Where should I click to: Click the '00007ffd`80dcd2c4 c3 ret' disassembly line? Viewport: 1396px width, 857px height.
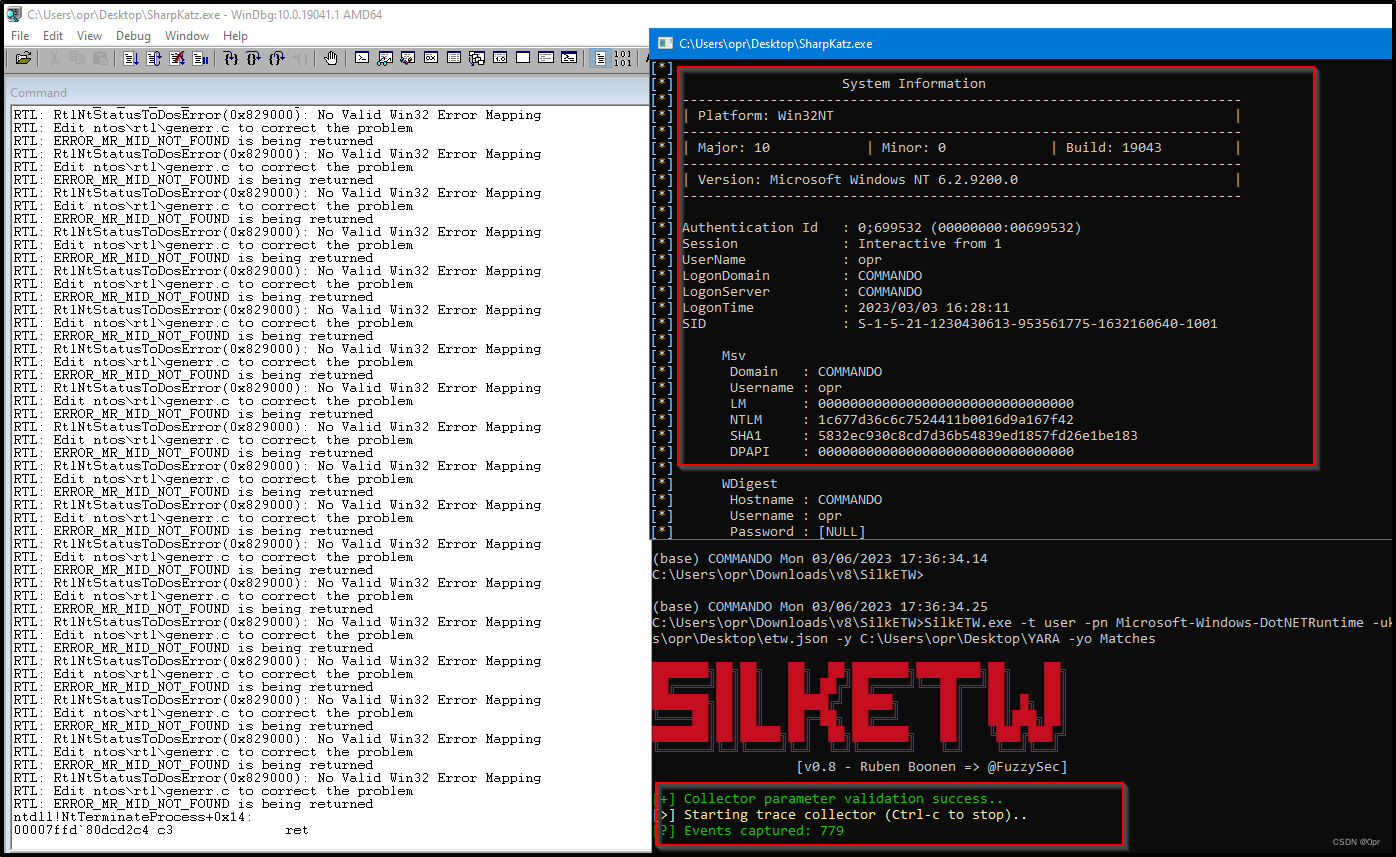(160, 830)
